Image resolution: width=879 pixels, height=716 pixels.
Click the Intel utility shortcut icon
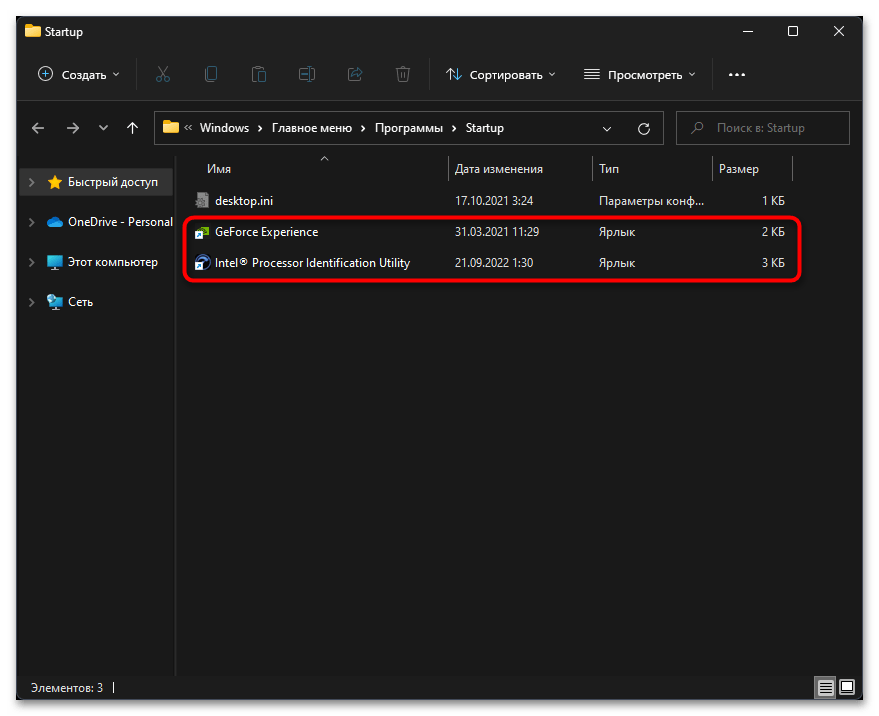[202, 262]
